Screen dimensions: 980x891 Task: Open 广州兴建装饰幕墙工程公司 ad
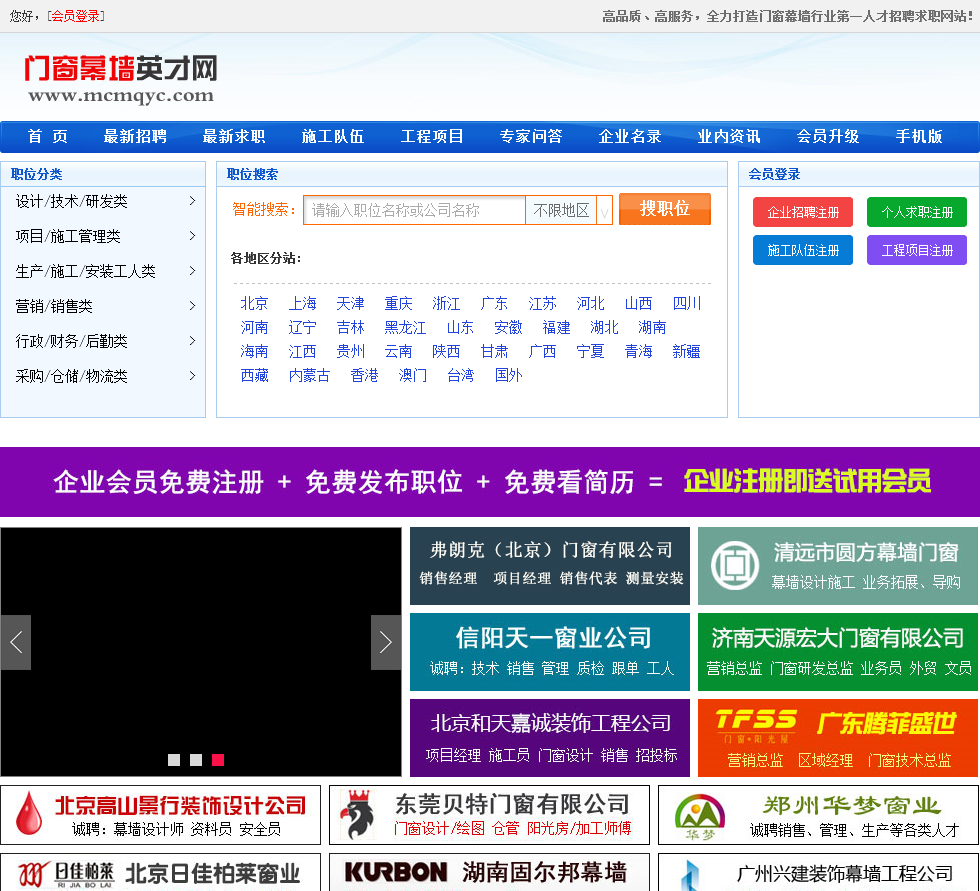[x=819, y=872]
